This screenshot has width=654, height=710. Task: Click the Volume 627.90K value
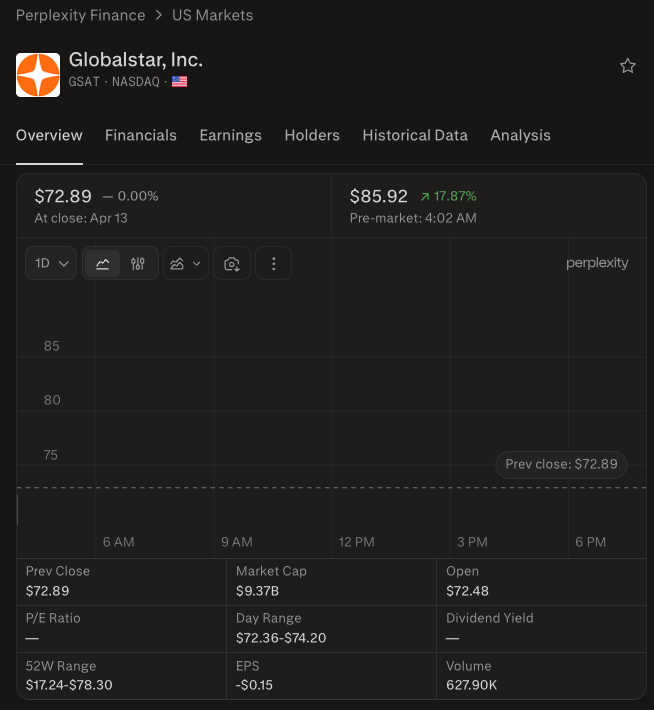coord(471,685)
